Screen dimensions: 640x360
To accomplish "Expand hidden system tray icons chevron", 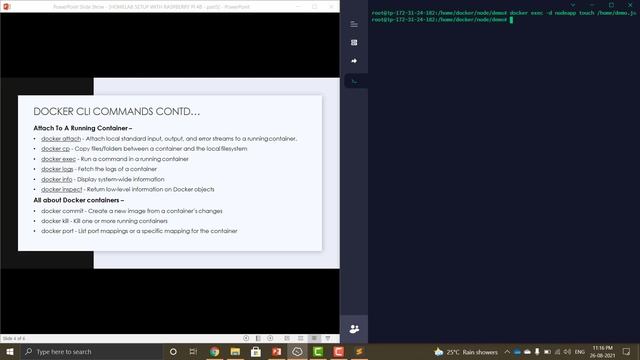I will (x=507, y=352).
